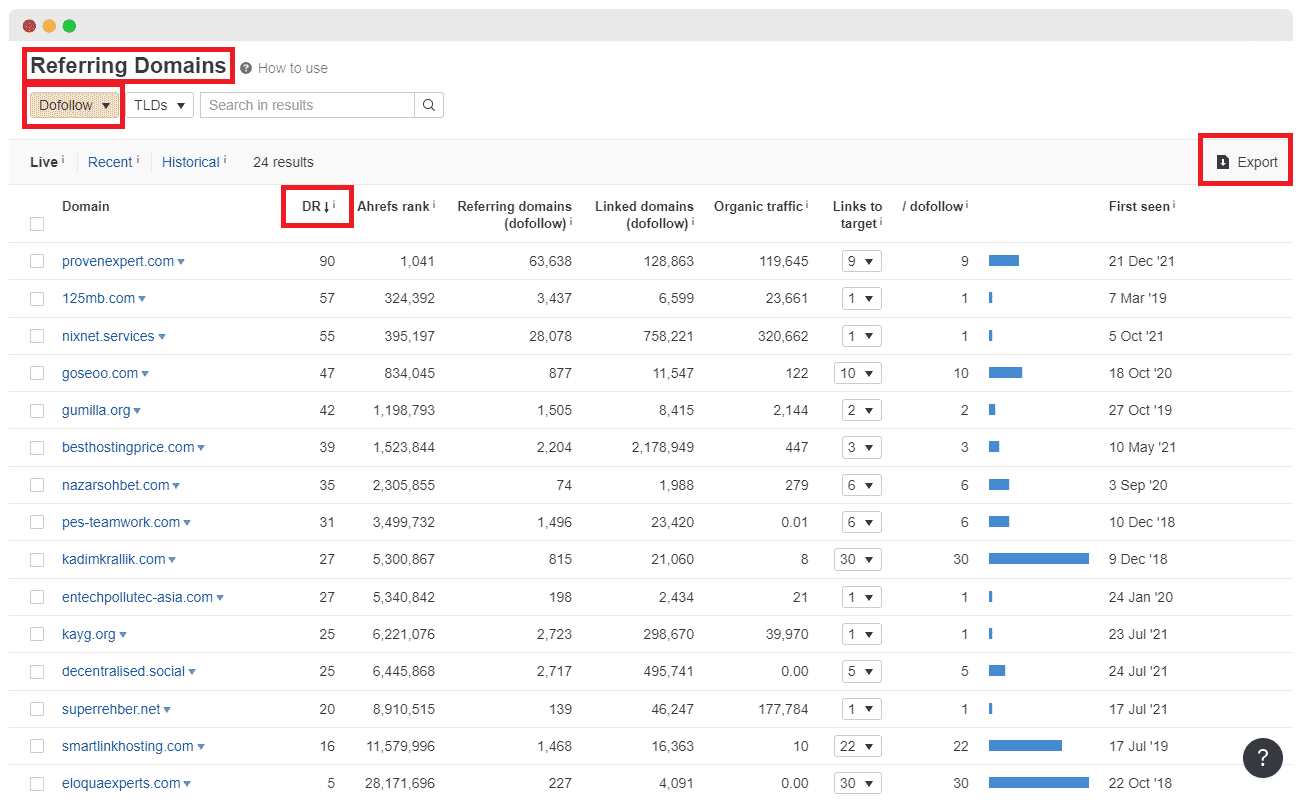
Task: Click info icon beside / dofollow header
Action: [967, 206]
